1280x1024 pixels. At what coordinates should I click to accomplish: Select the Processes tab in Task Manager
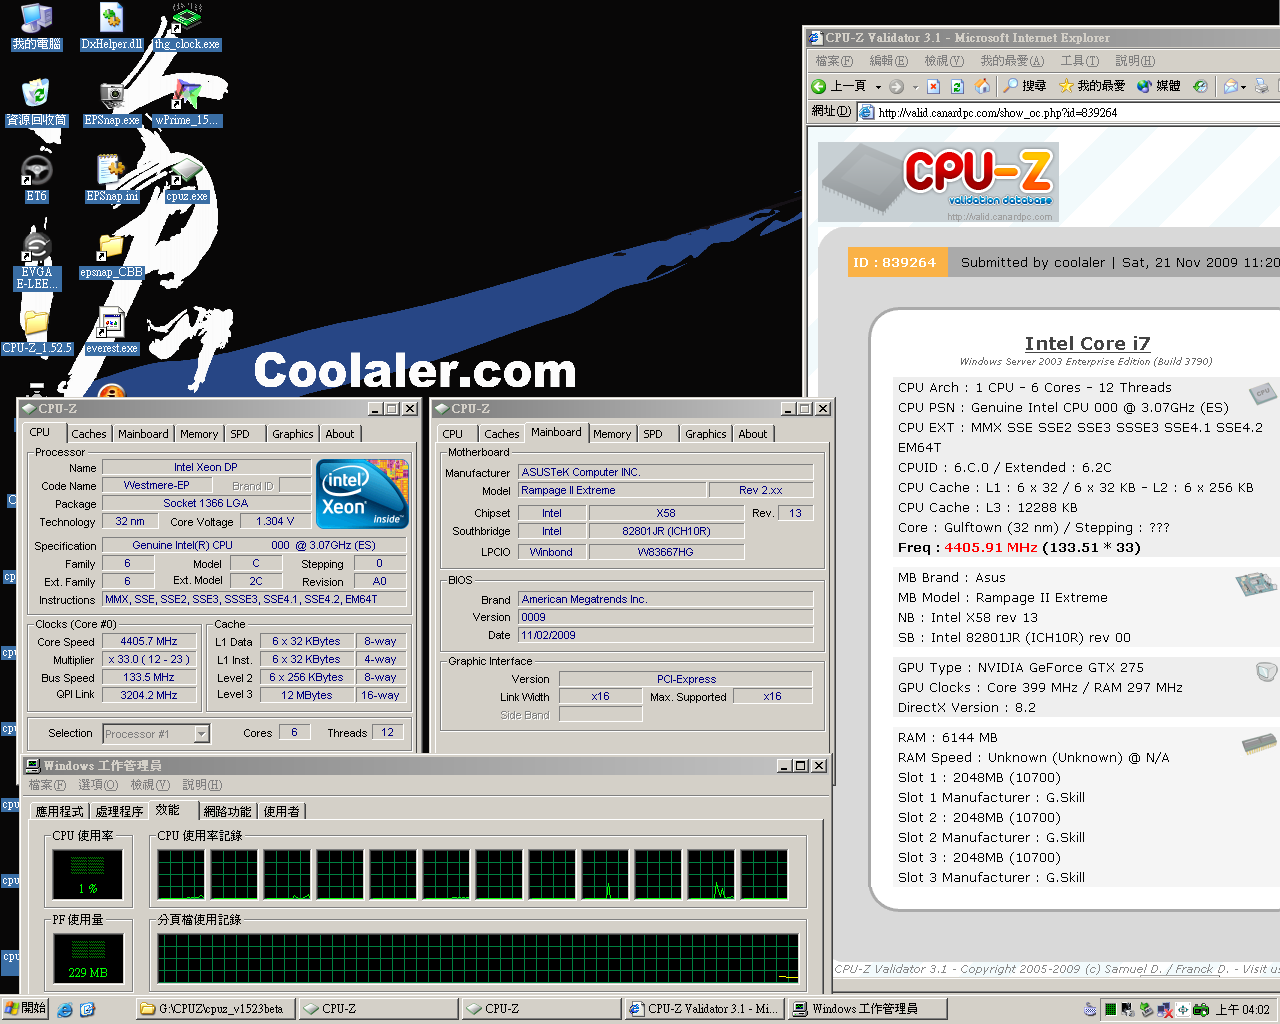[120, 811]
